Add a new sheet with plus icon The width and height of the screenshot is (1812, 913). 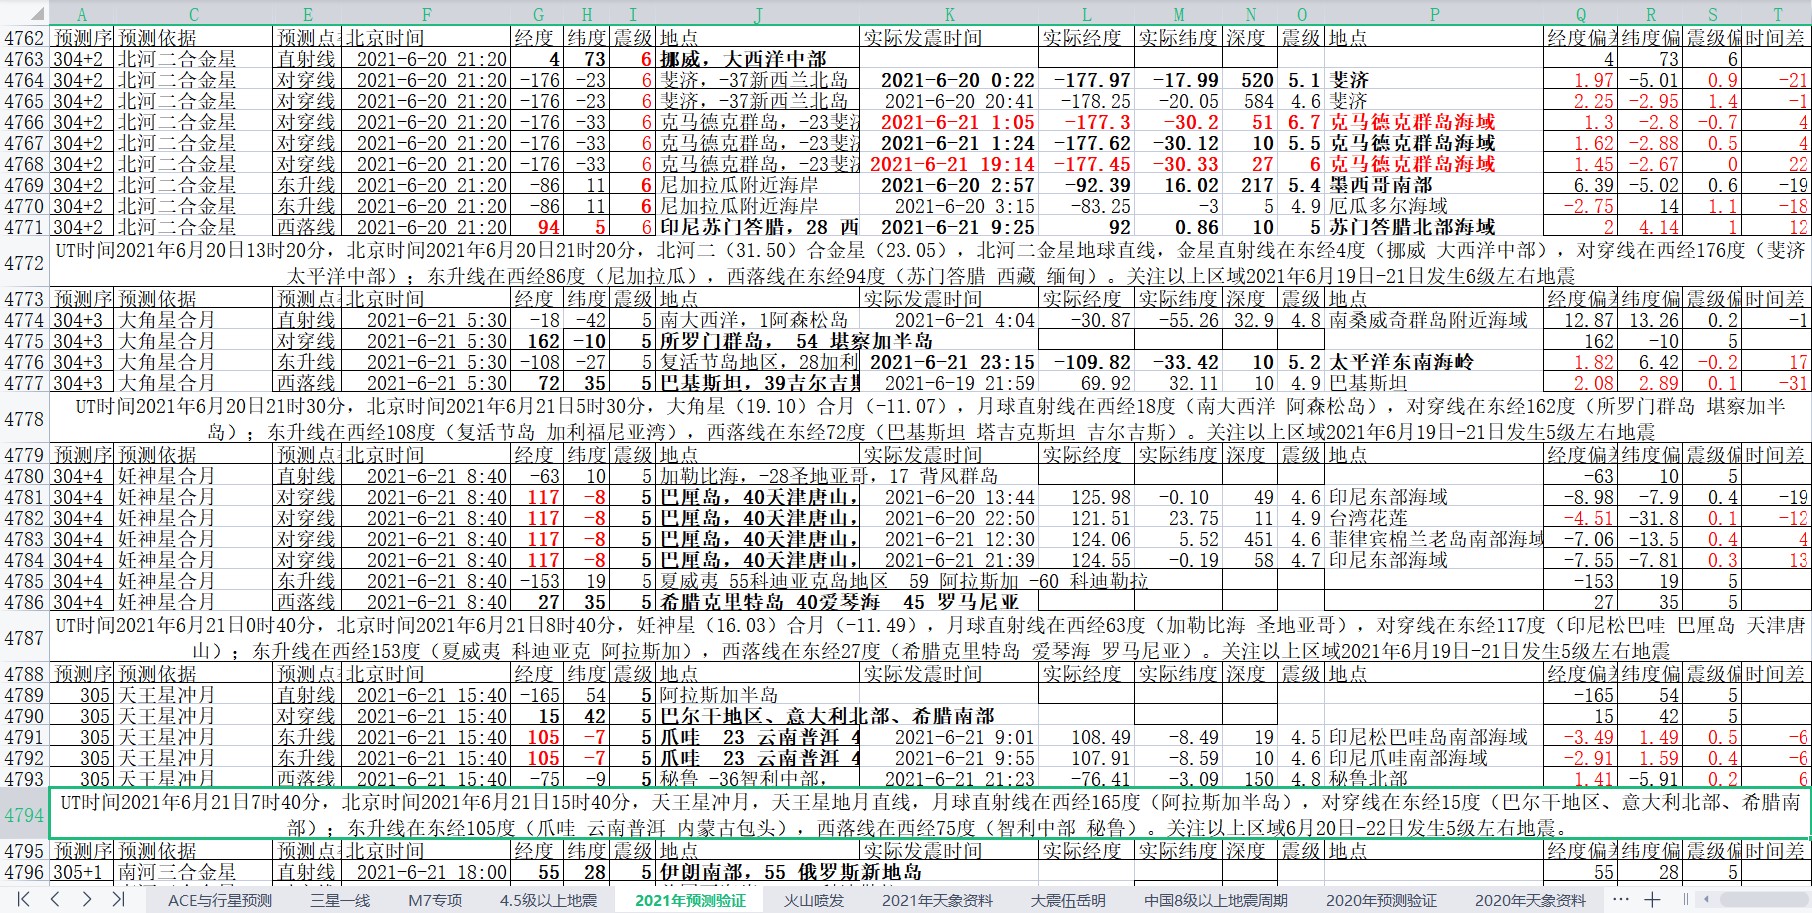click(1653, 899)
